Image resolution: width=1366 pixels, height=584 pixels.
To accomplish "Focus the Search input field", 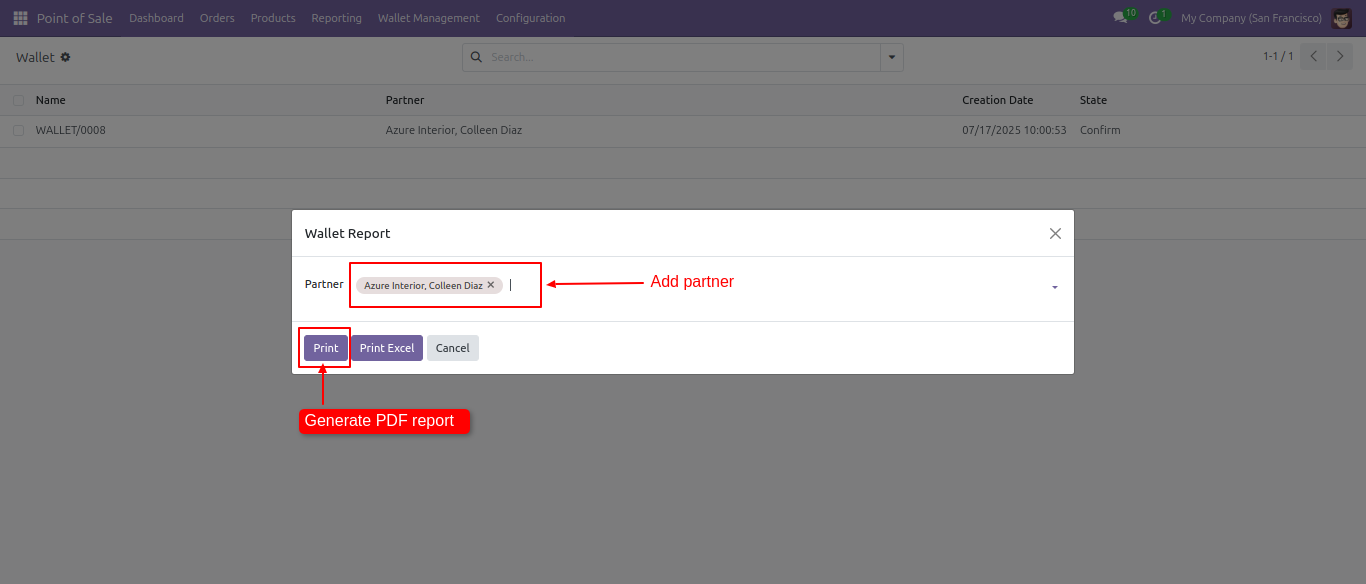I will point(680,58).
